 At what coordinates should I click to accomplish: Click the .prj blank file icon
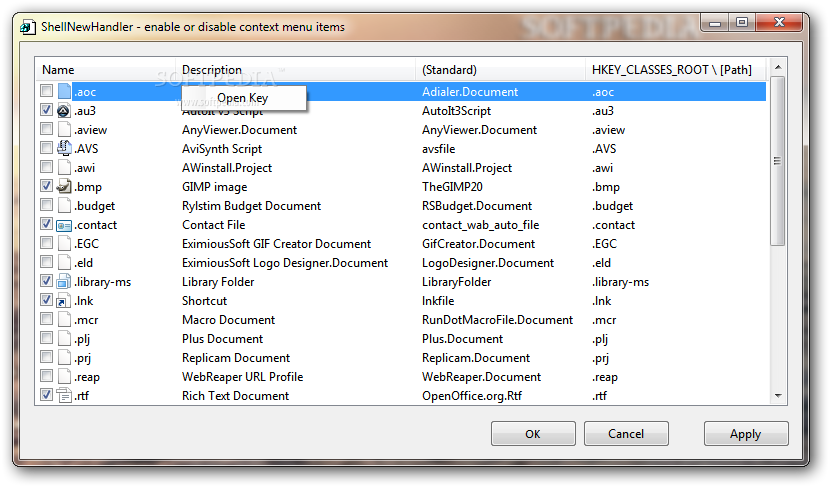(64, 358)
